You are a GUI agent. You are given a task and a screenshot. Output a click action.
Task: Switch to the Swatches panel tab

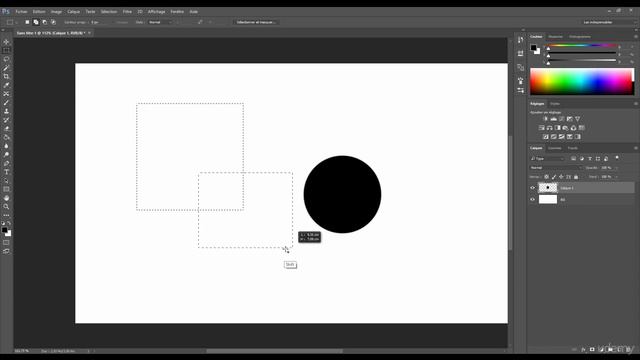coord(555,37)
